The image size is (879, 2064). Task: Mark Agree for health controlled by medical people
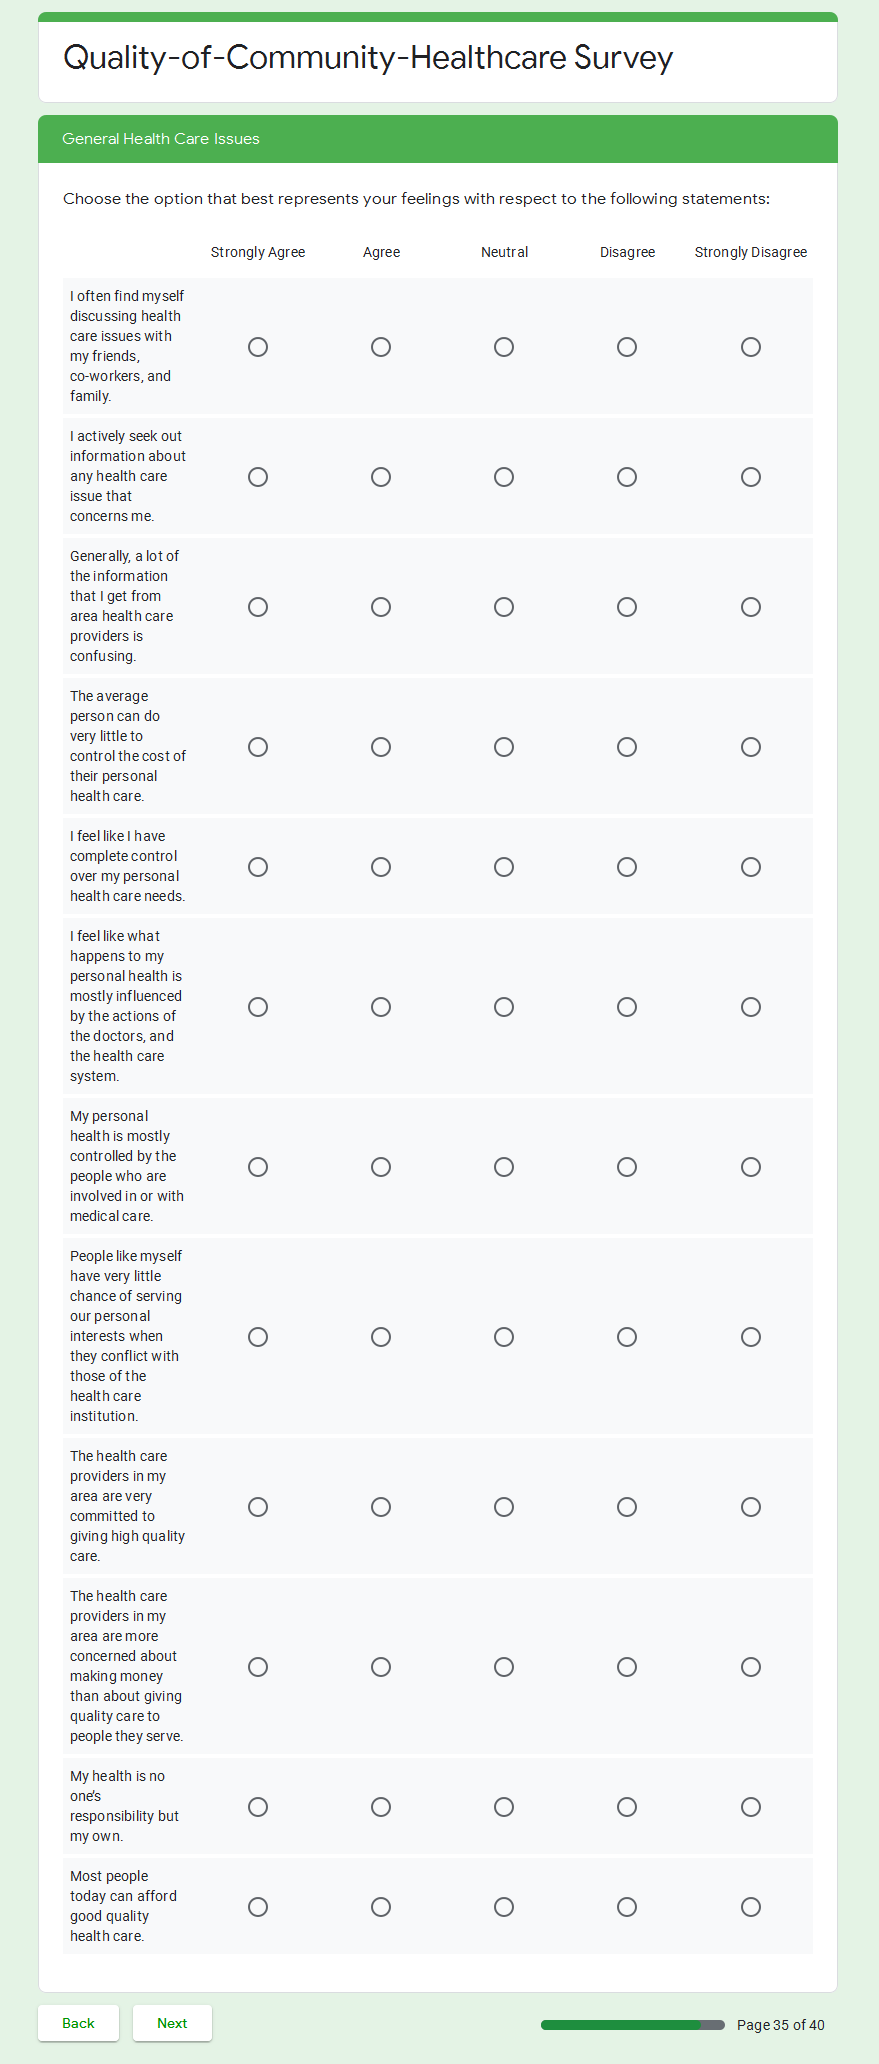pyautogui.click(x=381, y=1167)
